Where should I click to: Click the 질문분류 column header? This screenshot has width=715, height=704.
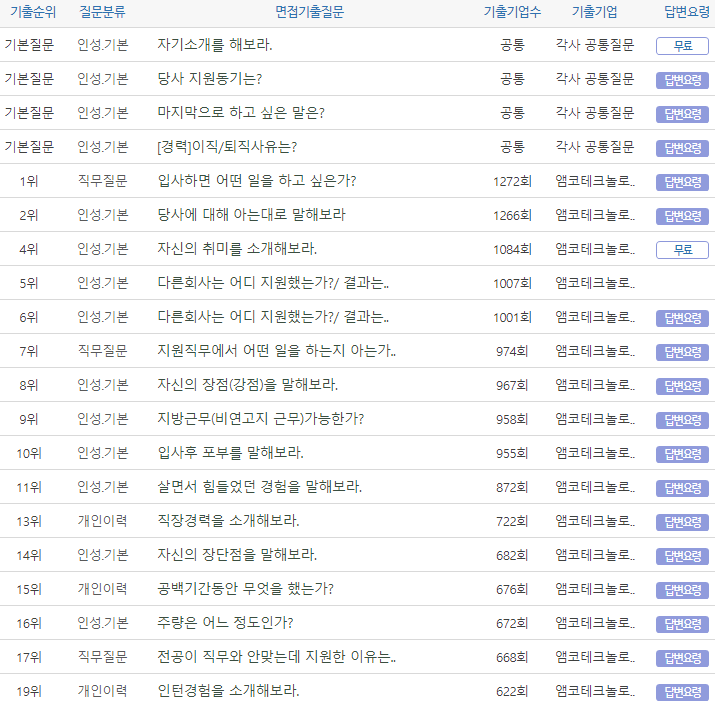(102, 12)
